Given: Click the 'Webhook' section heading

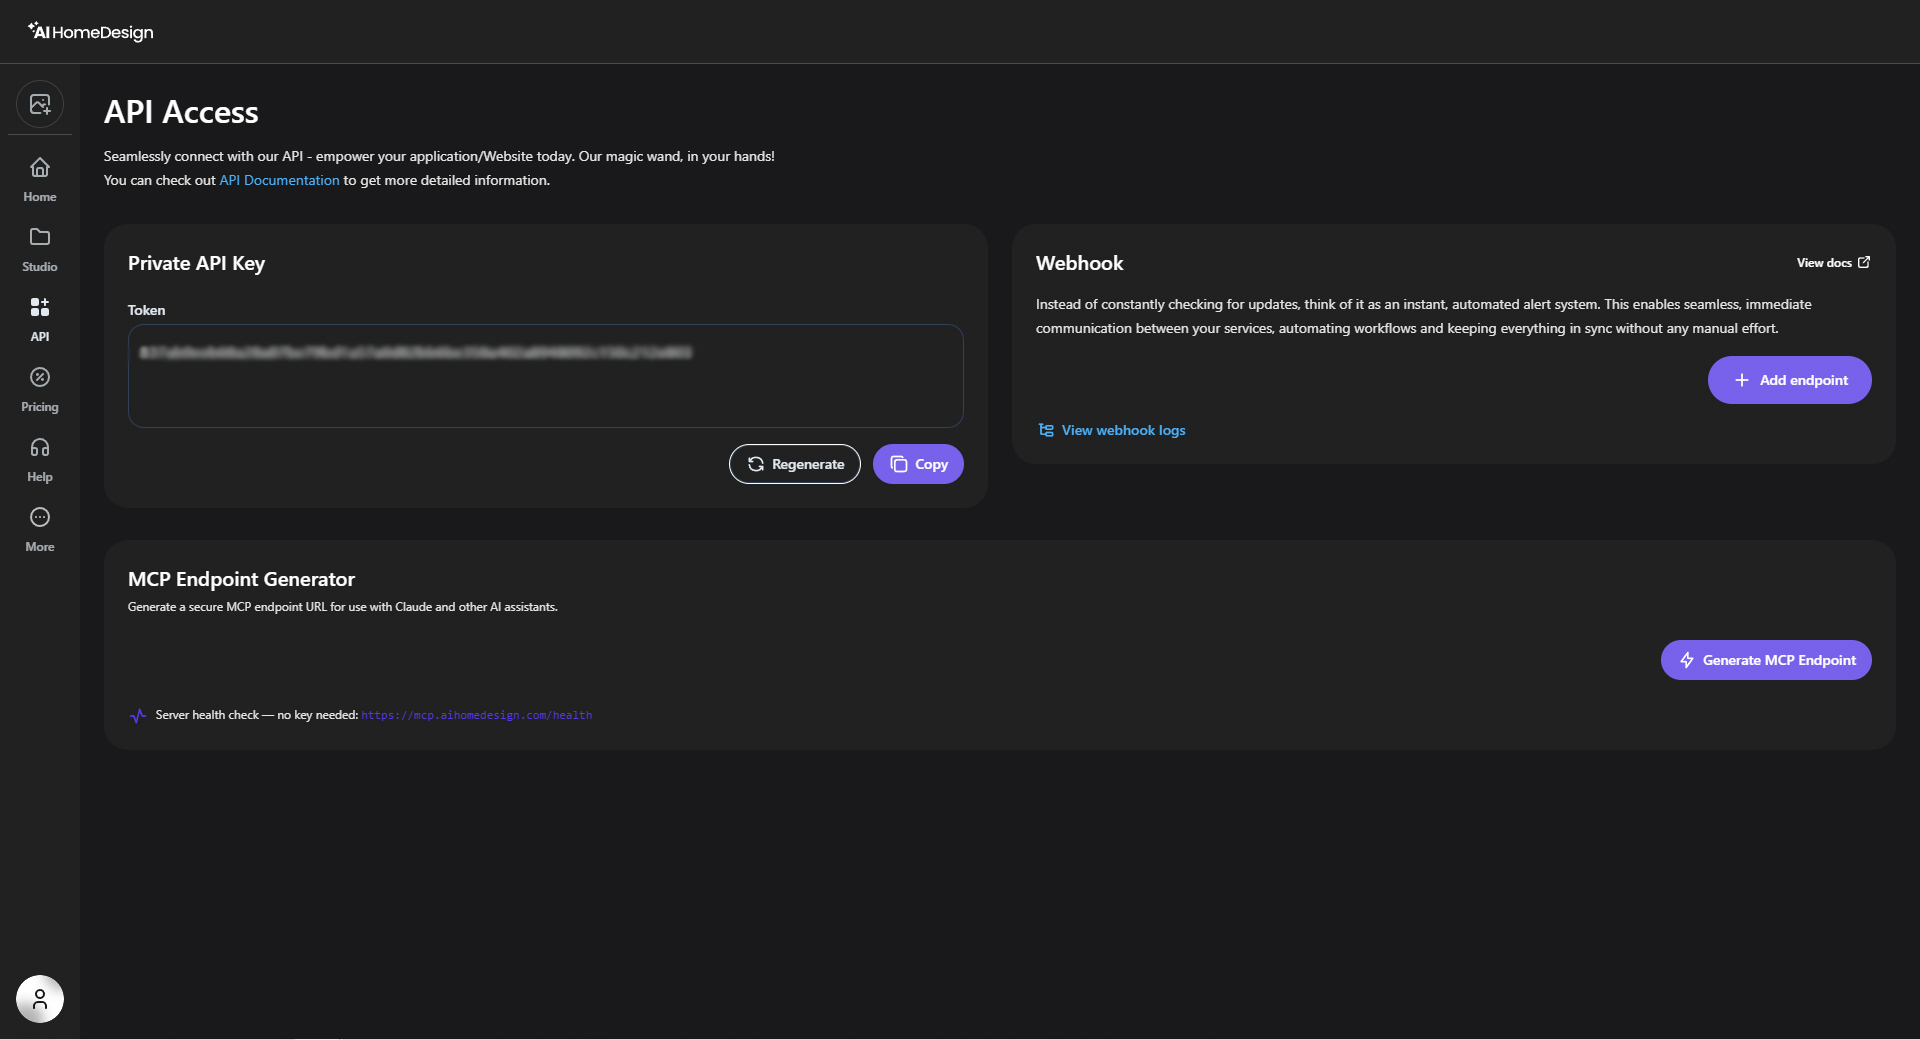Looking at the screenshot, I should pyautogui.click(x=1080, y=263).
